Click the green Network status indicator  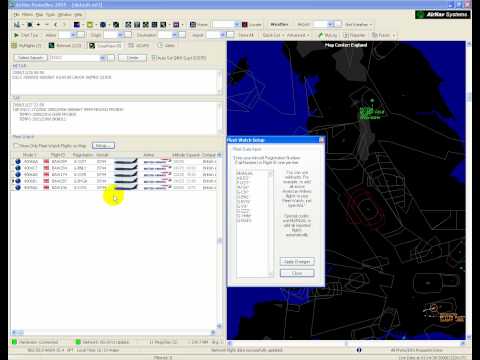coord(78,342)
